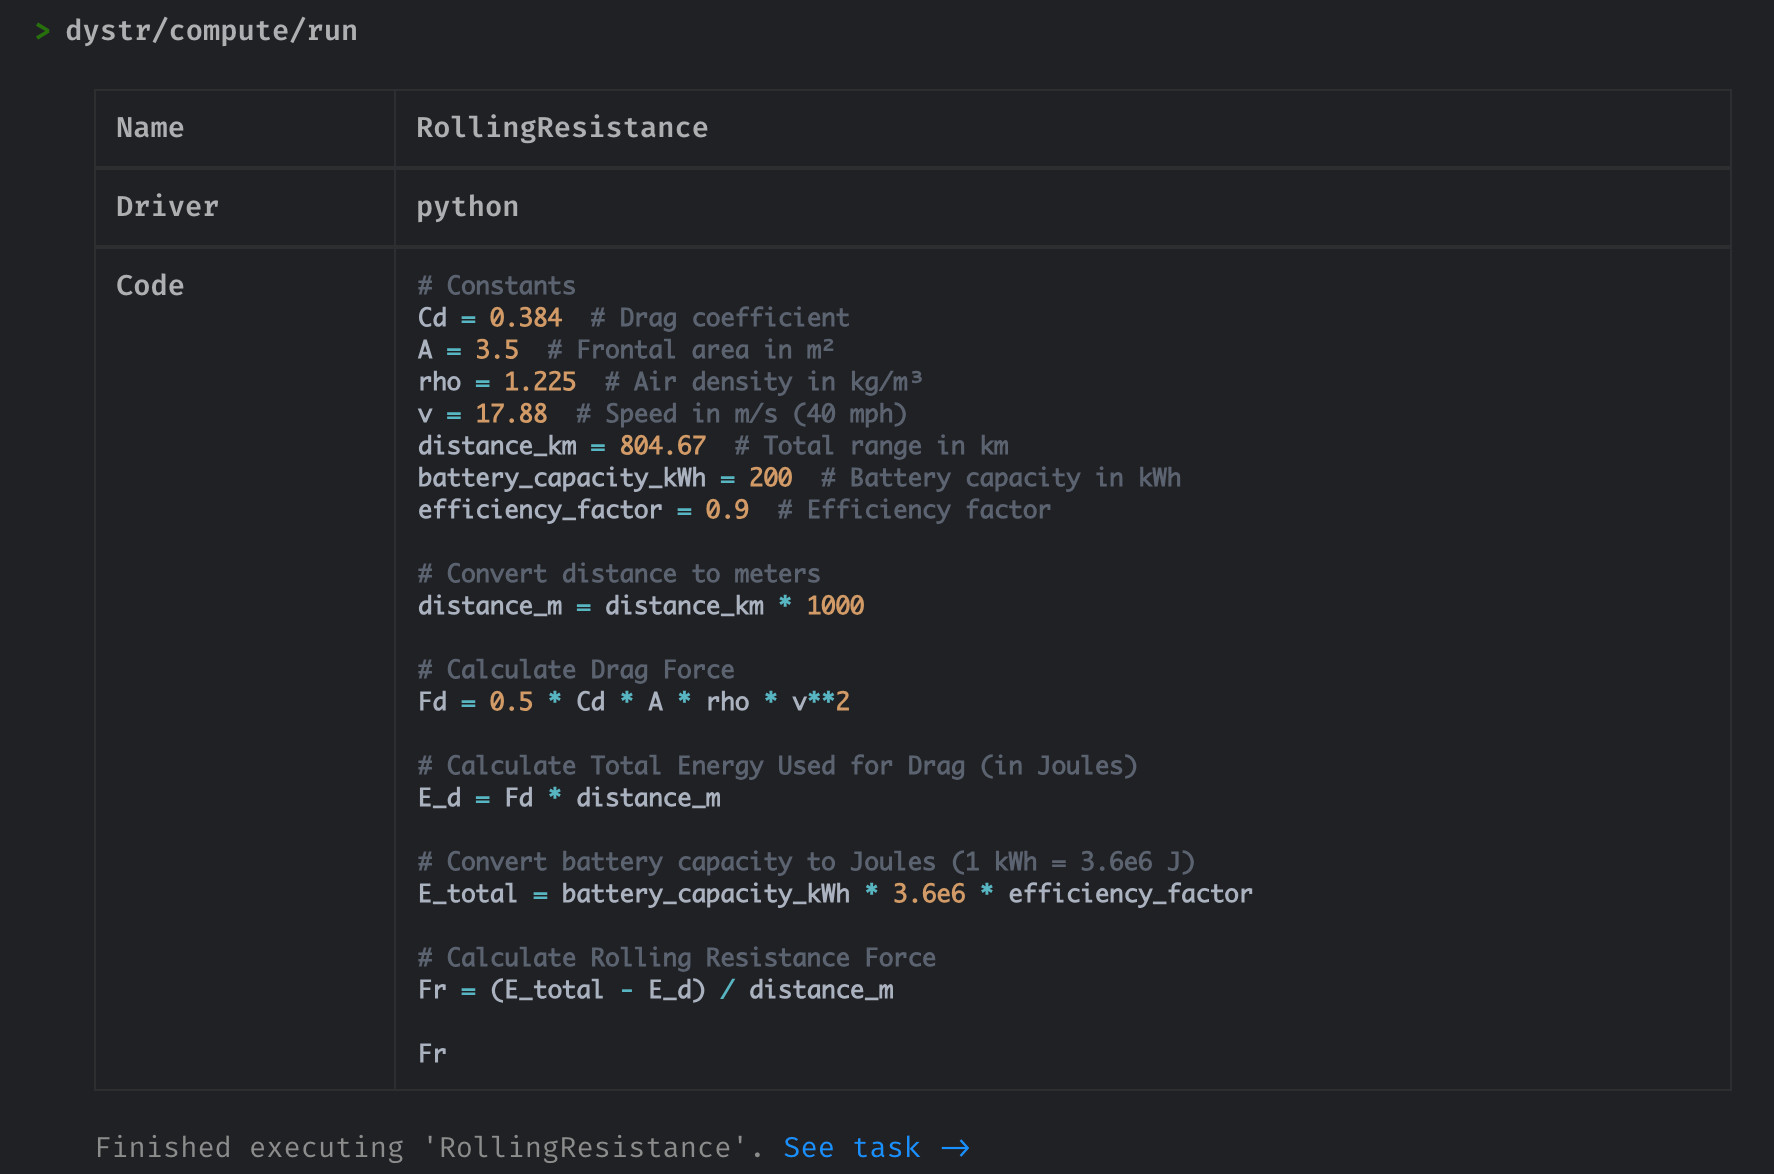The height and width of the screenshot is (1174, 1774).
Task: Click the 'distance_m = distance_km * 1000' line
Action: coord(641,606)
